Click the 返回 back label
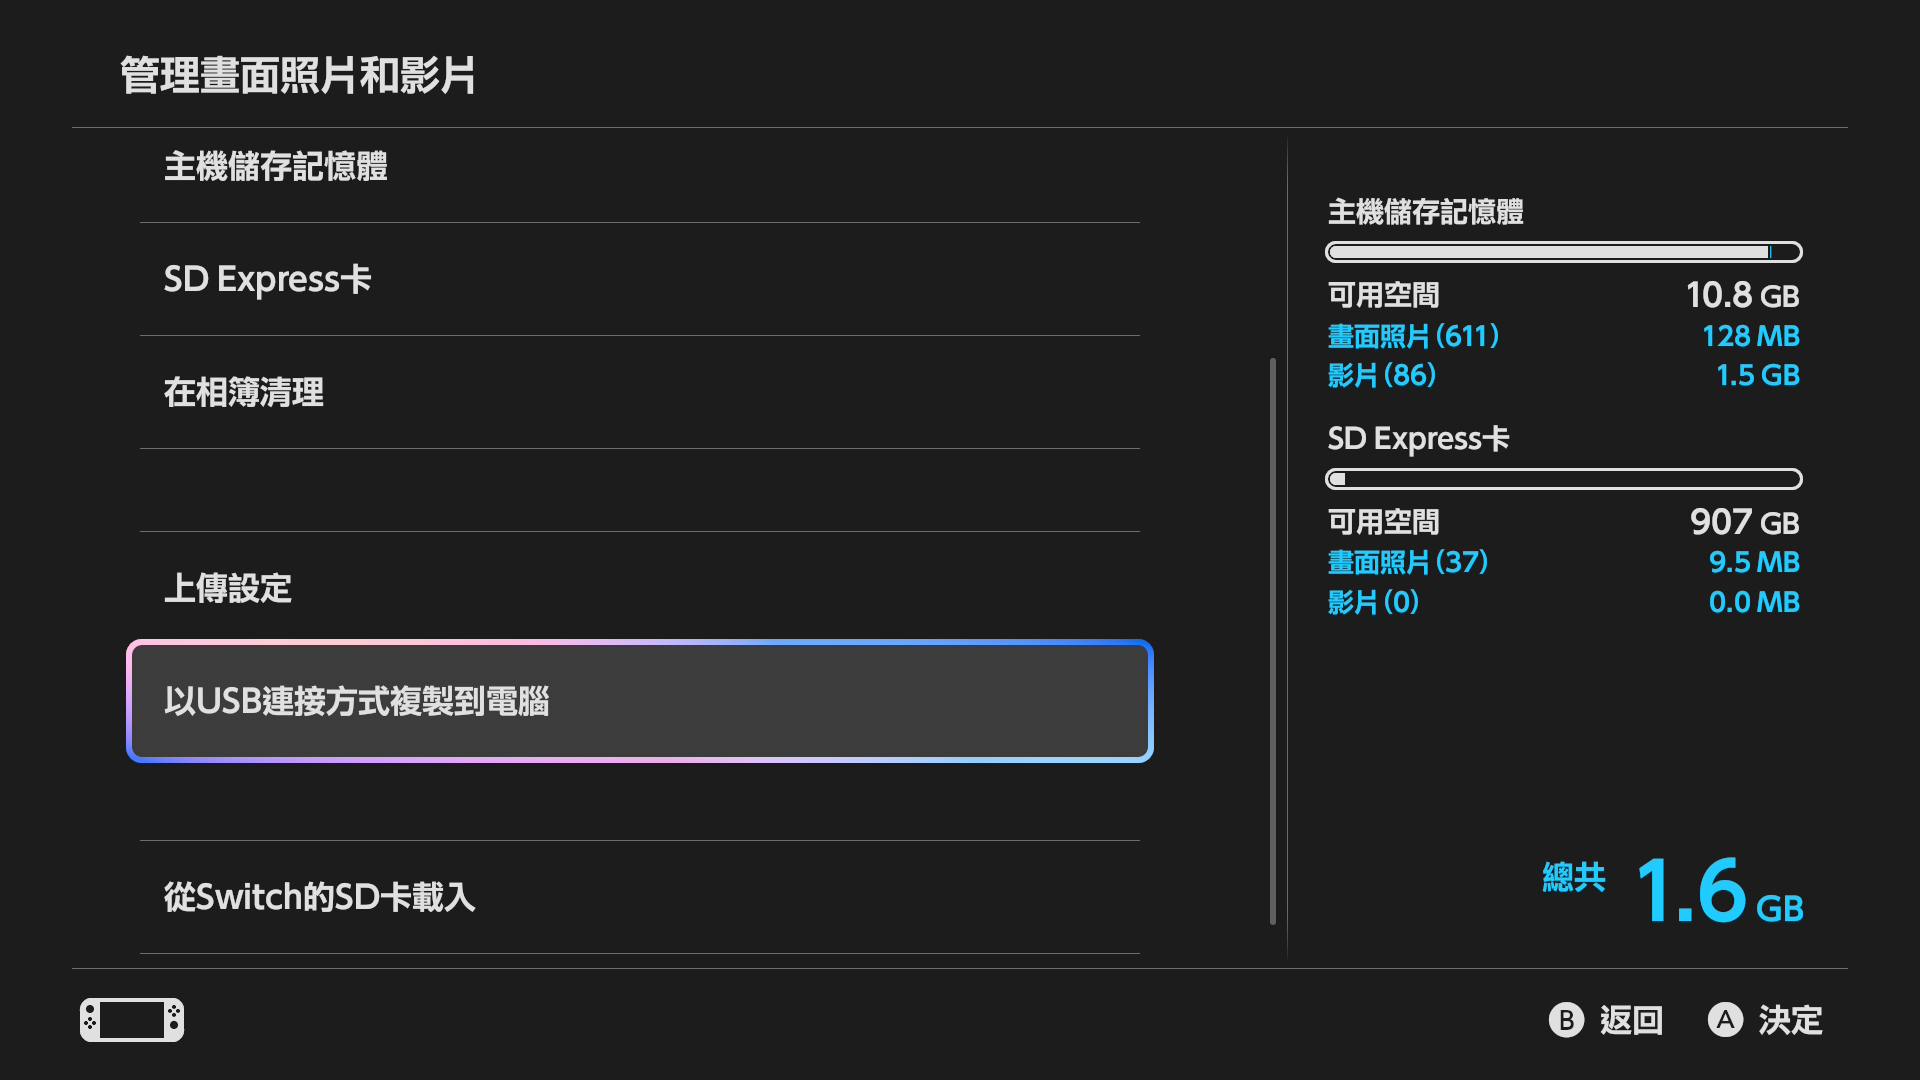This screenshot has height=1080, width=1920. click(x=1630, y=1020)
